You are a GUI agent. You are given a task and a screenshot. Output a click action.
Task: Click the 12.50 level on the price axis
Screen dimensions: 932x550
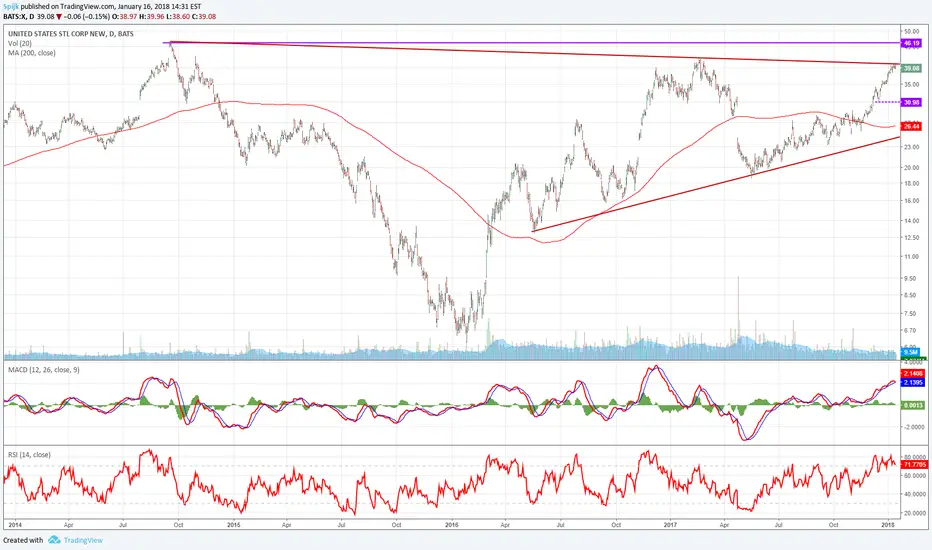tap(911, 238)
